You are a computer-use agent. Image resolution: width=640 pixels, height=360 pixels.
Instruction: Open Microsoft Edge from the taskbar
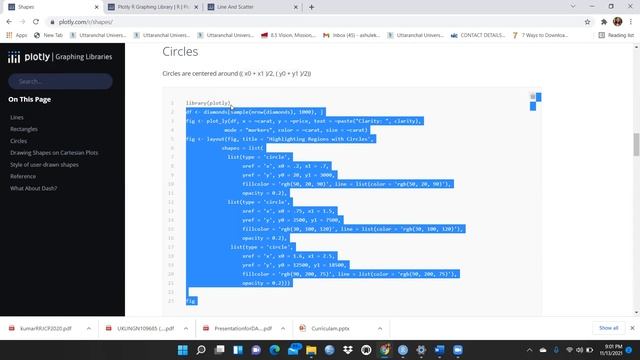point(275,350)
